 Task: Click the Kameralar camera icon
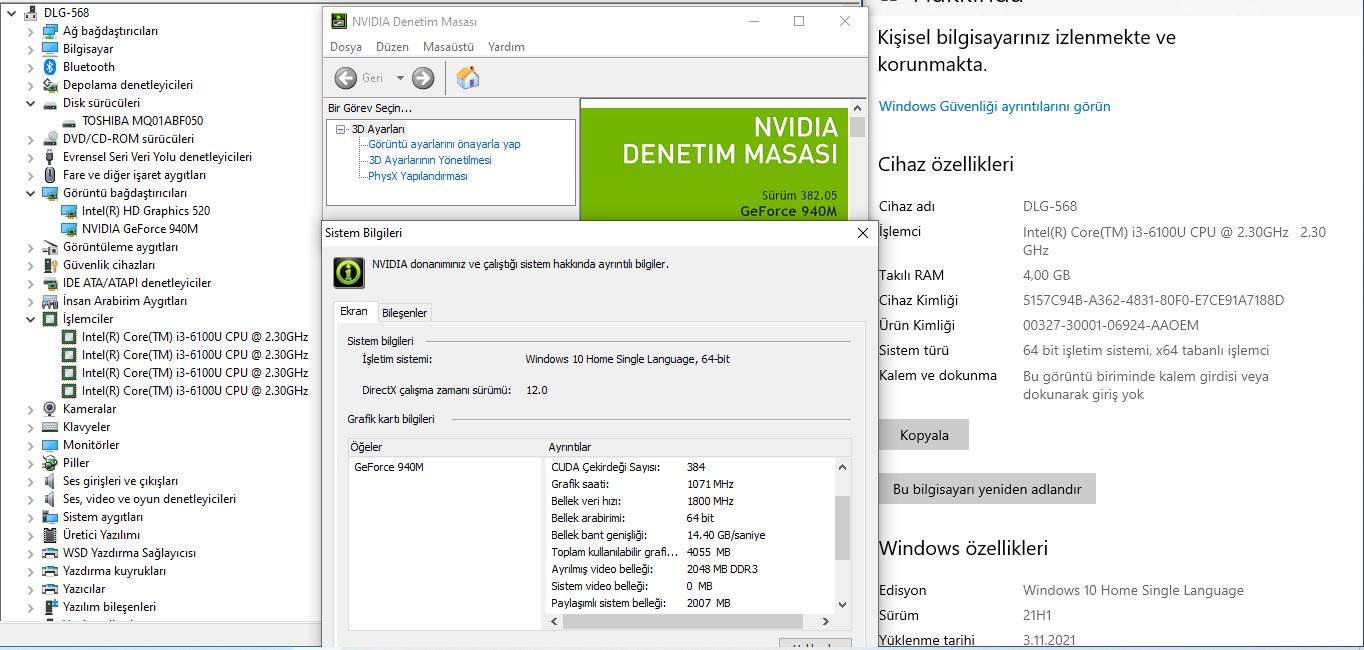tap(50, 409)
